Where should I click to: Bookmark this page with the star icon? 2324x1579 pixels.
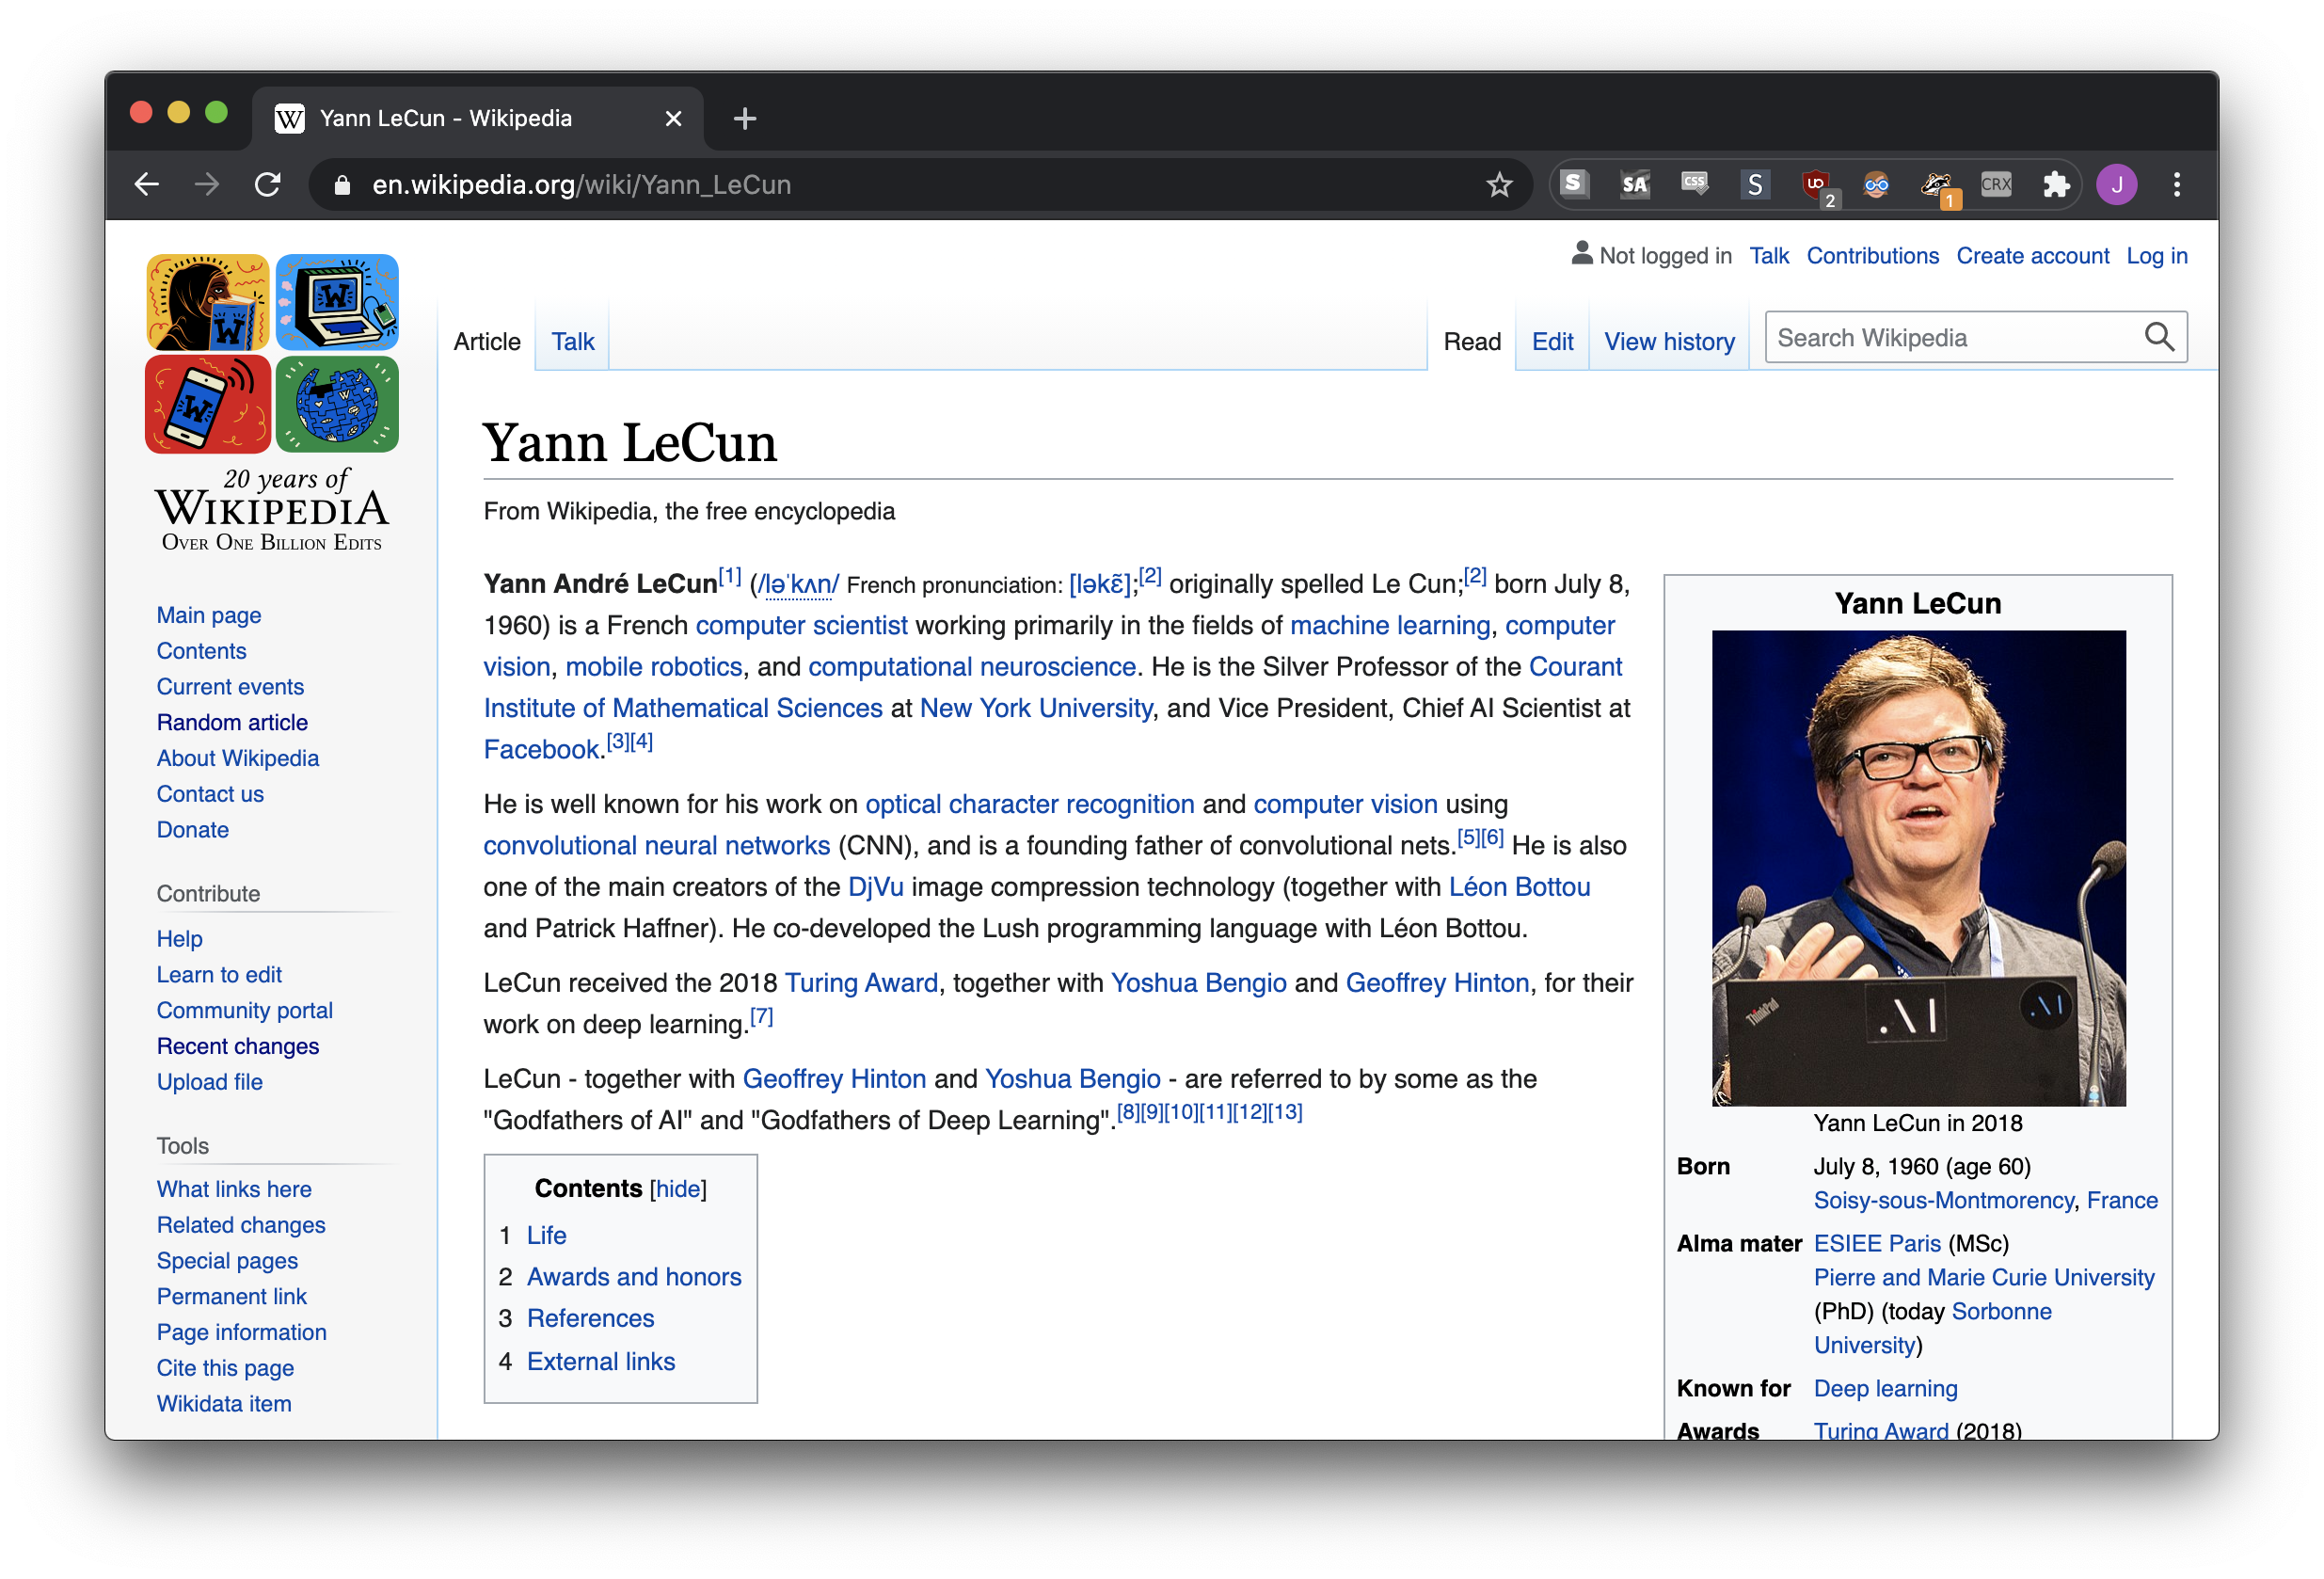click(x=1499, y=185)
